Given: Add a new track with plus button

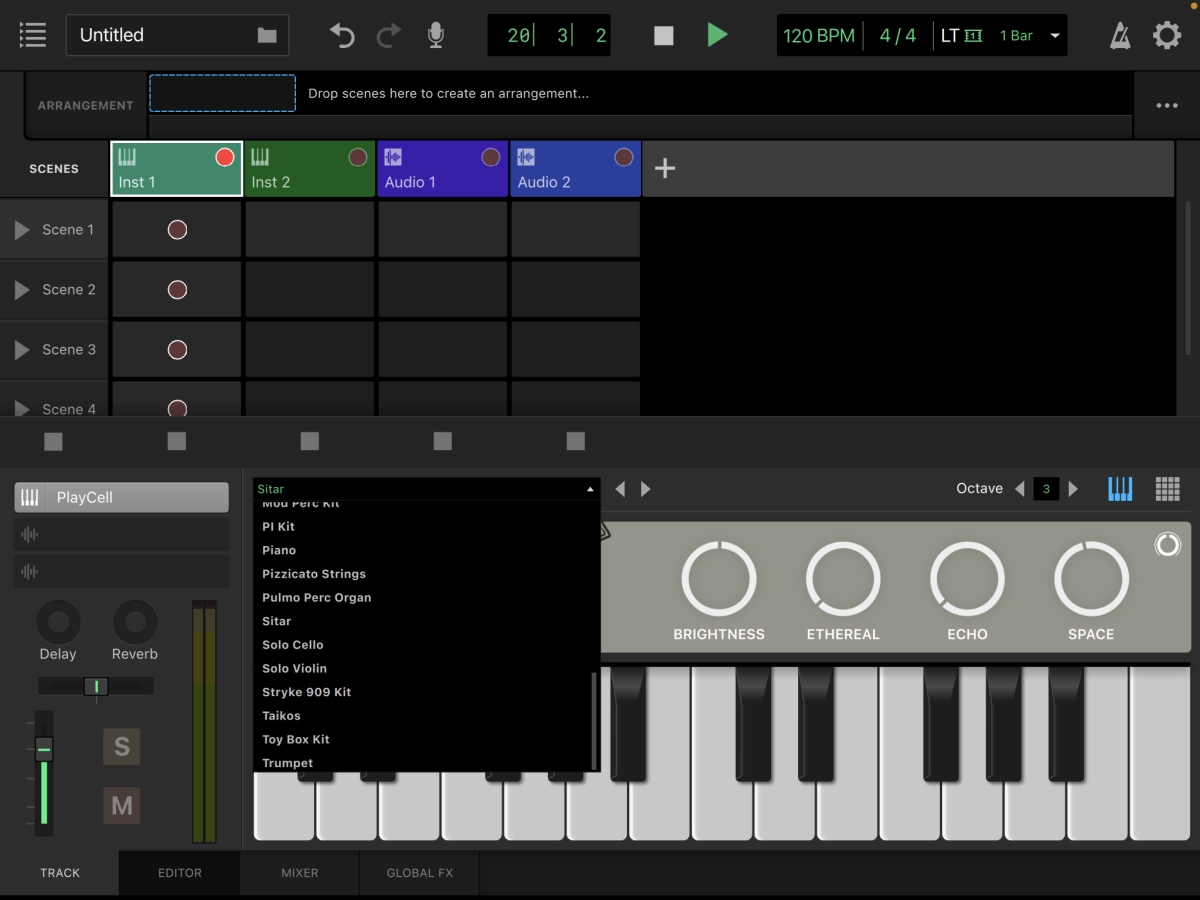Looking at the screenshot, I should (x=665, y=168).
